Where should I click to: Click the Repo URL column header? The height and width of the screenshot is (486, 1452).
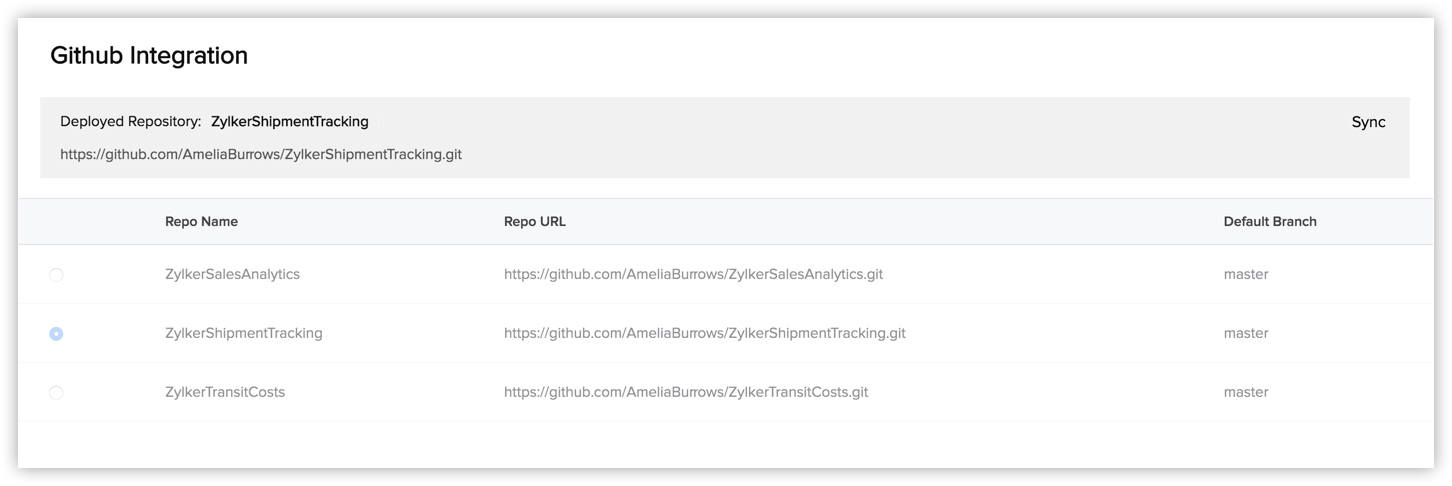click(x=535, y=222)
